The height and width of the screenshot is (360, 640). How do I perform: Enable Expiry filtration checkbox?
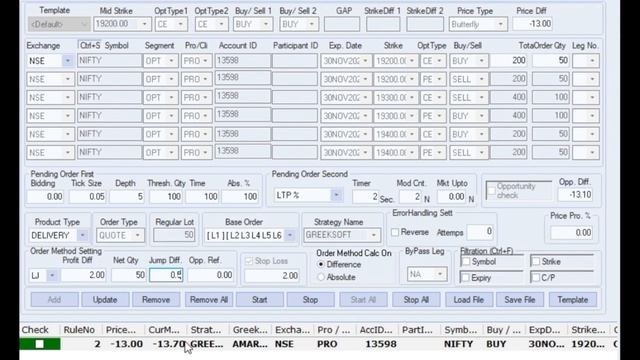click(x=465, y=278)
